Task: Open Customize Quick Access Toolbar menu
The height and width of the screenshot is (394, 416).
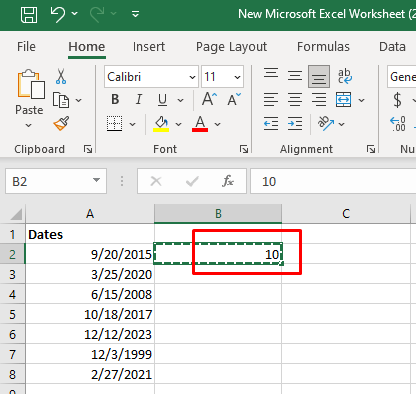Action: tap(135, 14)
